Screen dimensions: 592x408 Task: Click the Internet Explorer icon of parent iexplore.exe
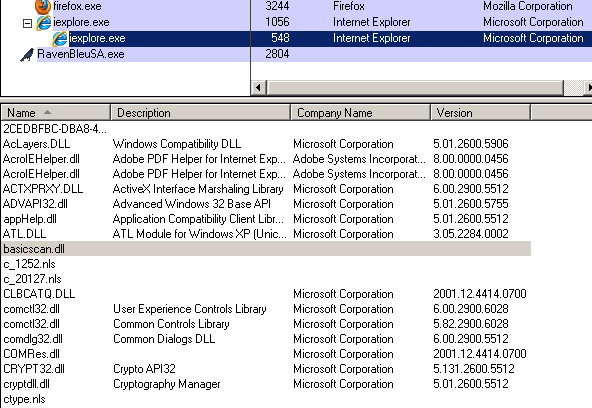click(x=43, y=23)
